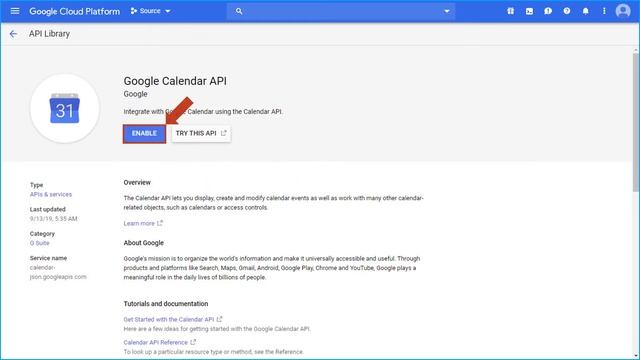The width and height of the screenshot is (640, 360).
Task: Click the API Library page title
Action: (49, 34)
